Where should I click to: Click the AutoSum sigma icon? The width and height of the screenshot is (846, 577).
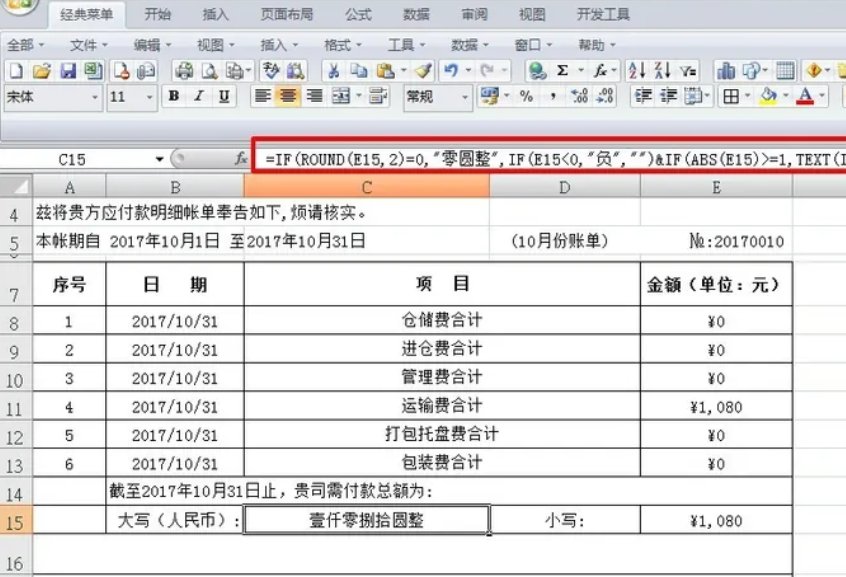(563, 71)
